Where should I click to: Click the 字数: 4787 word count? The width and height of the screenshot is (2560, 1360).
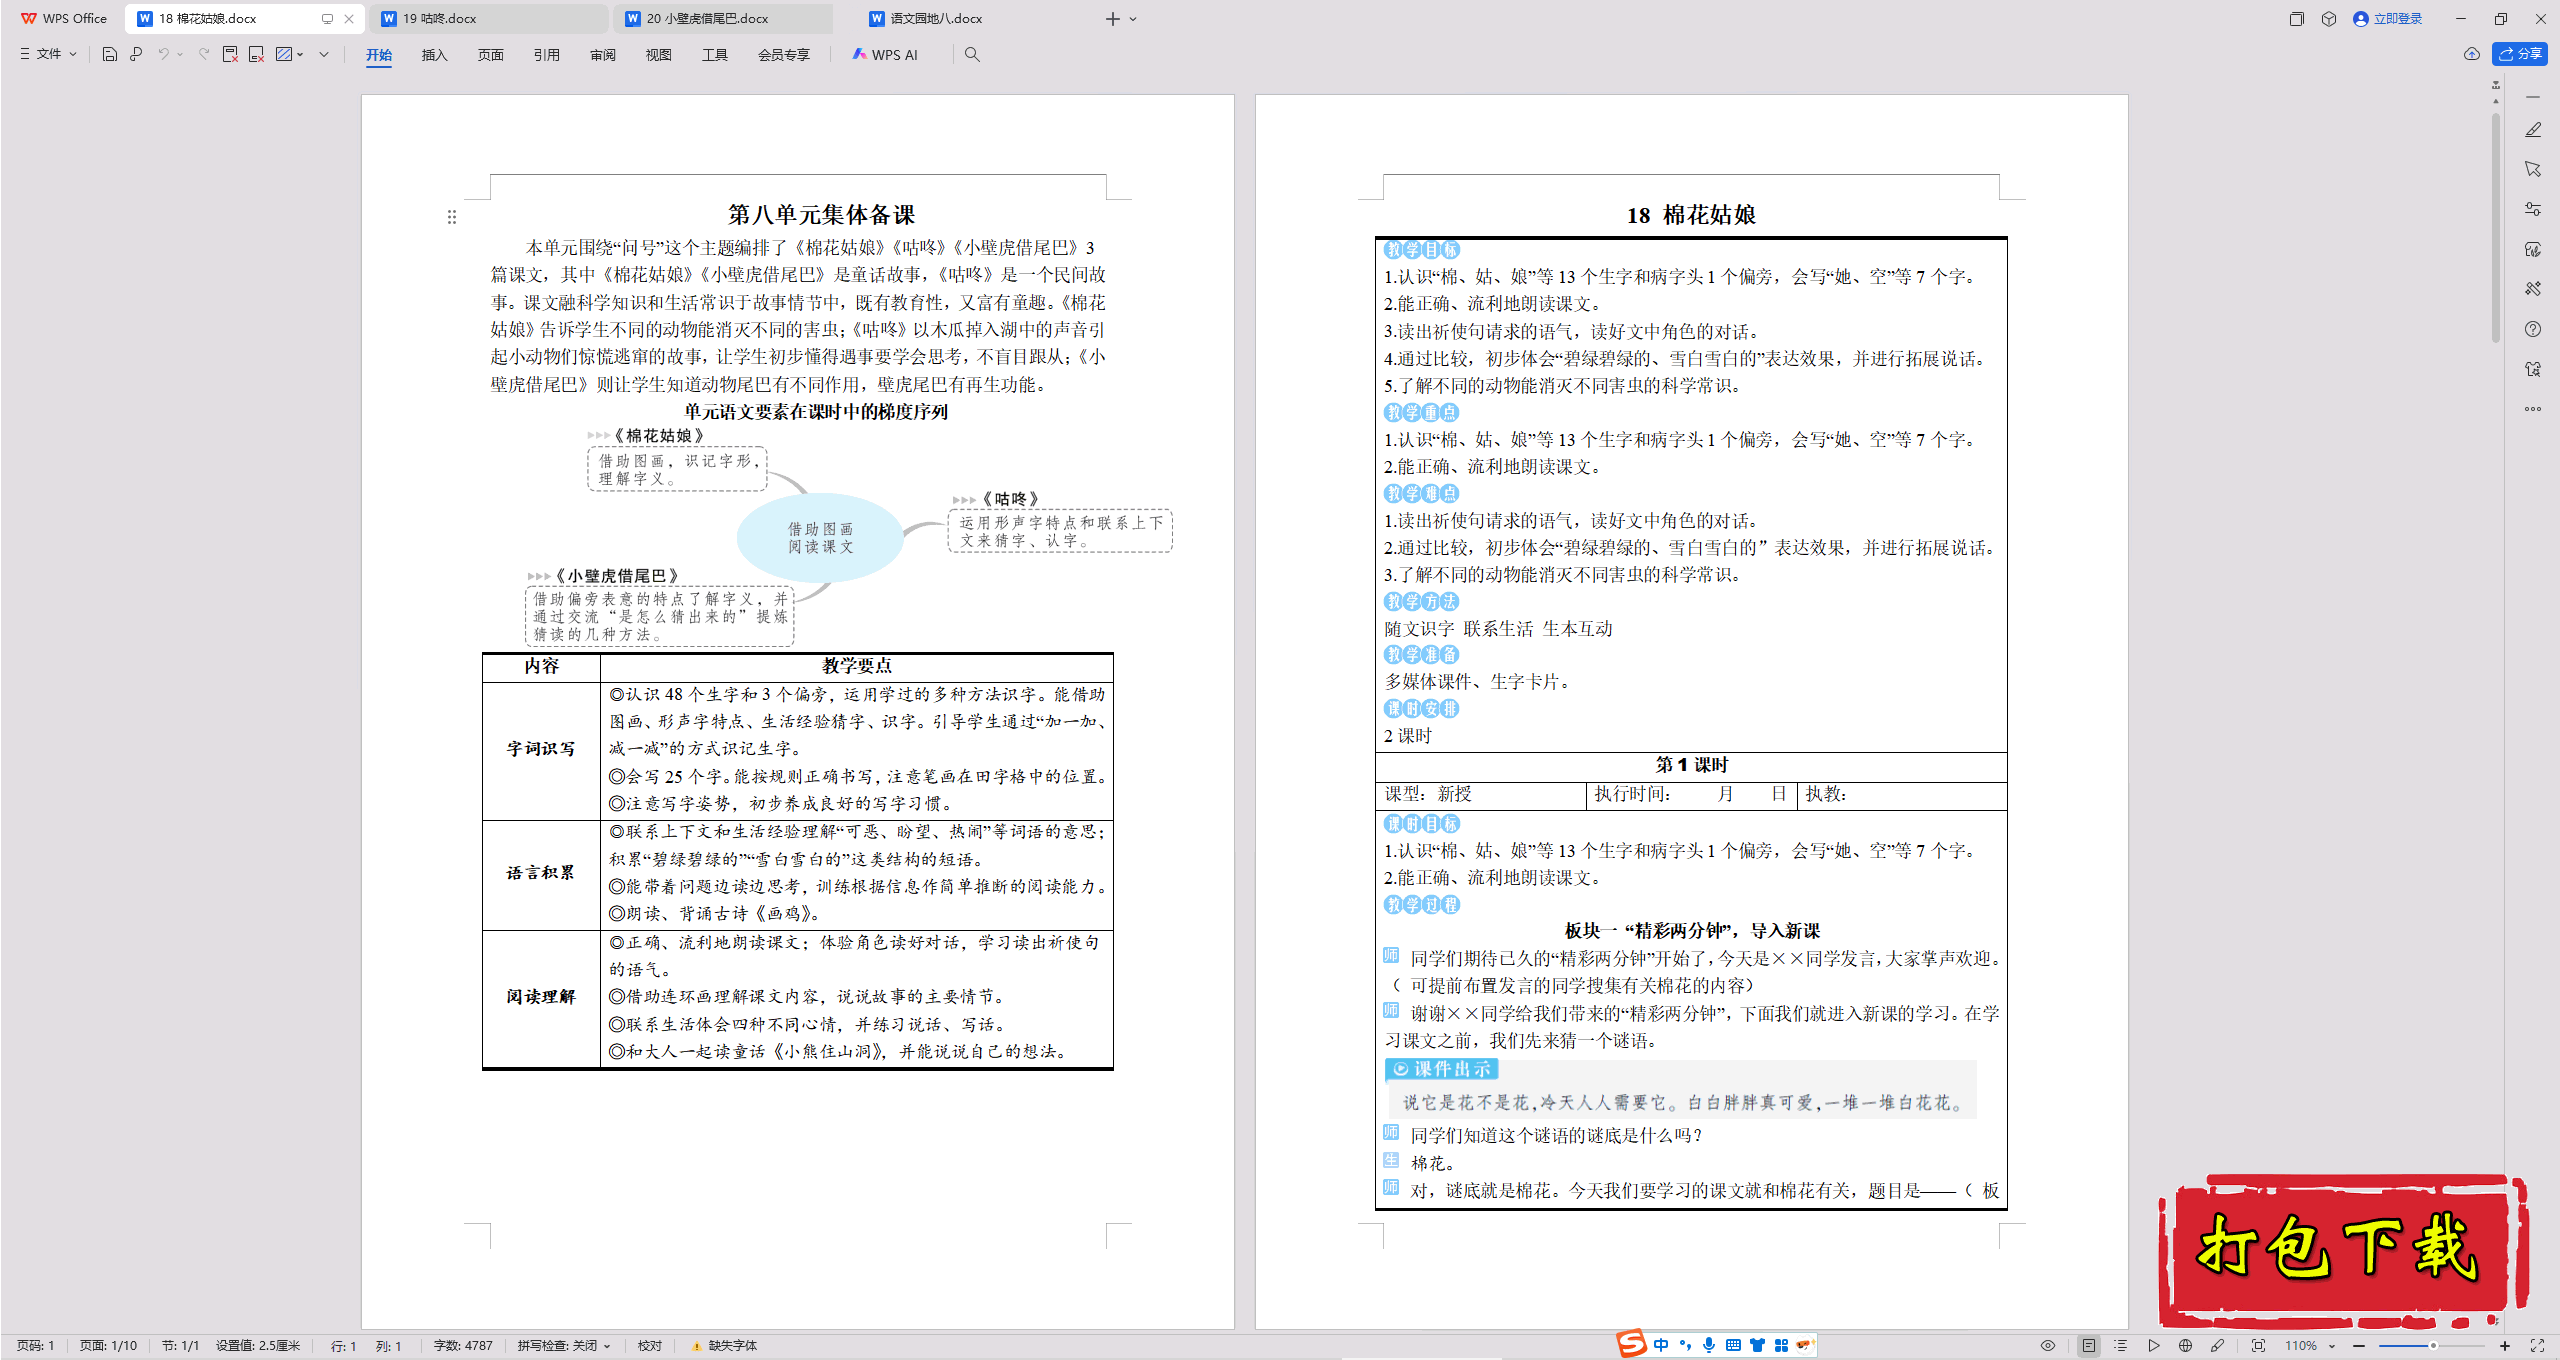[463, 1346]
